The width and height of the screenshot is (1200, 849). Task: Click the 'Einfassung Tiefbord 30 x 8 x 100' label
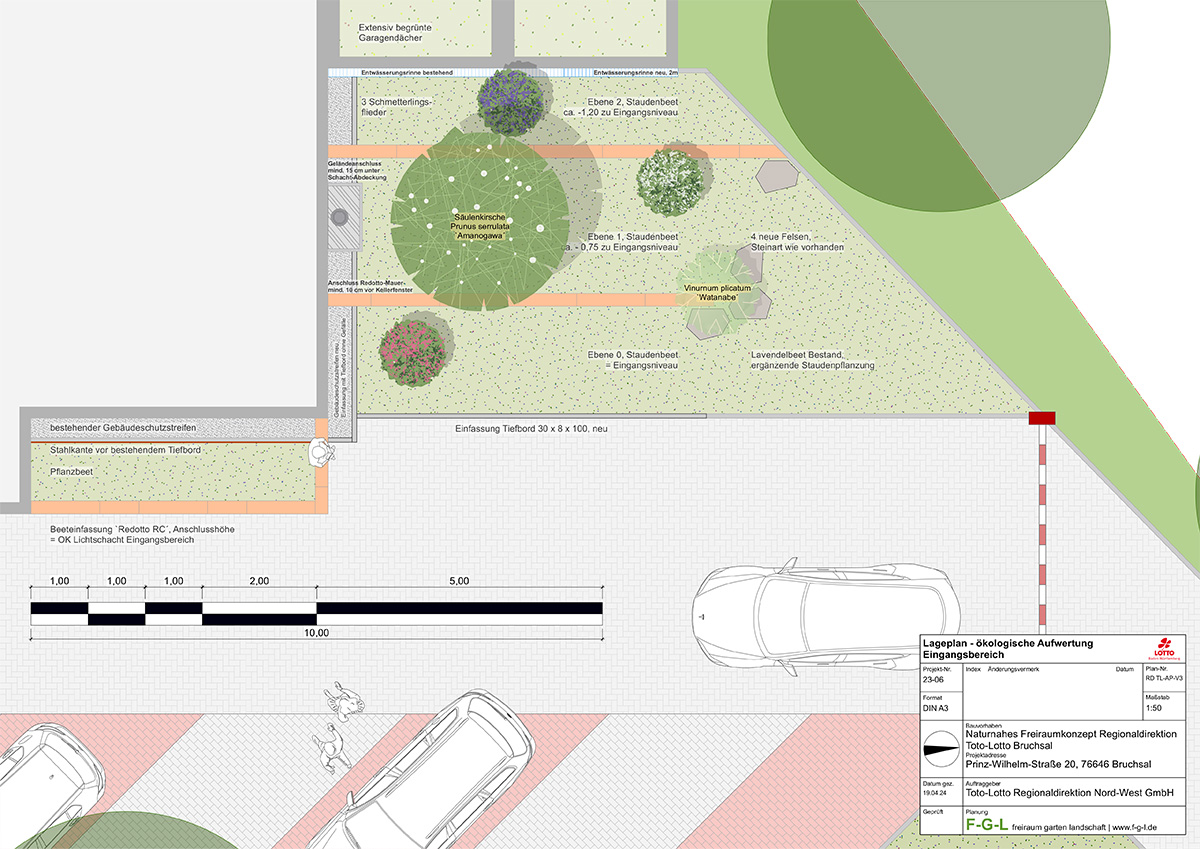531,428
